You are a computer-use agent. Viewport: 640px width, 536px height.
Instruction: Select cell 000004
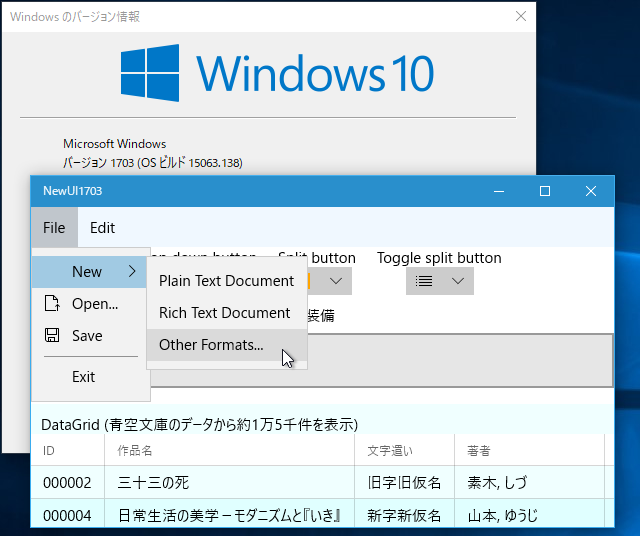[x=68, y=514]
